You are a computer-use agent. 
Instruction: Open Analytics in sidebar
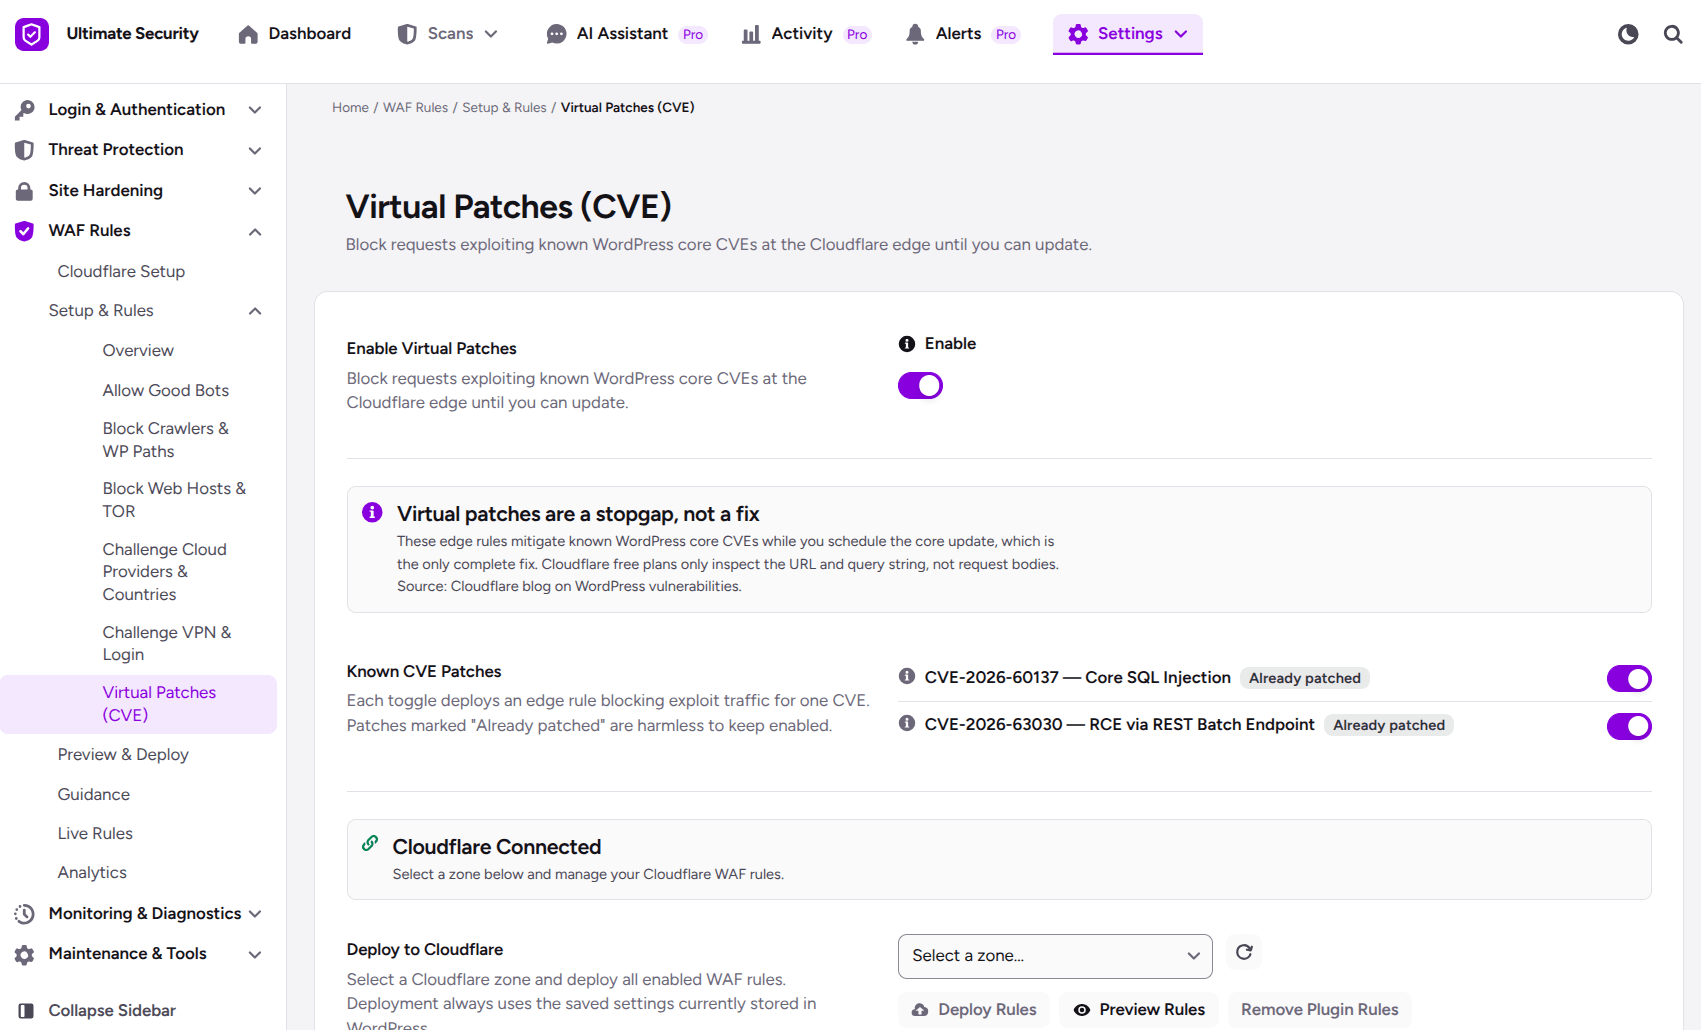tap(92, 873)
